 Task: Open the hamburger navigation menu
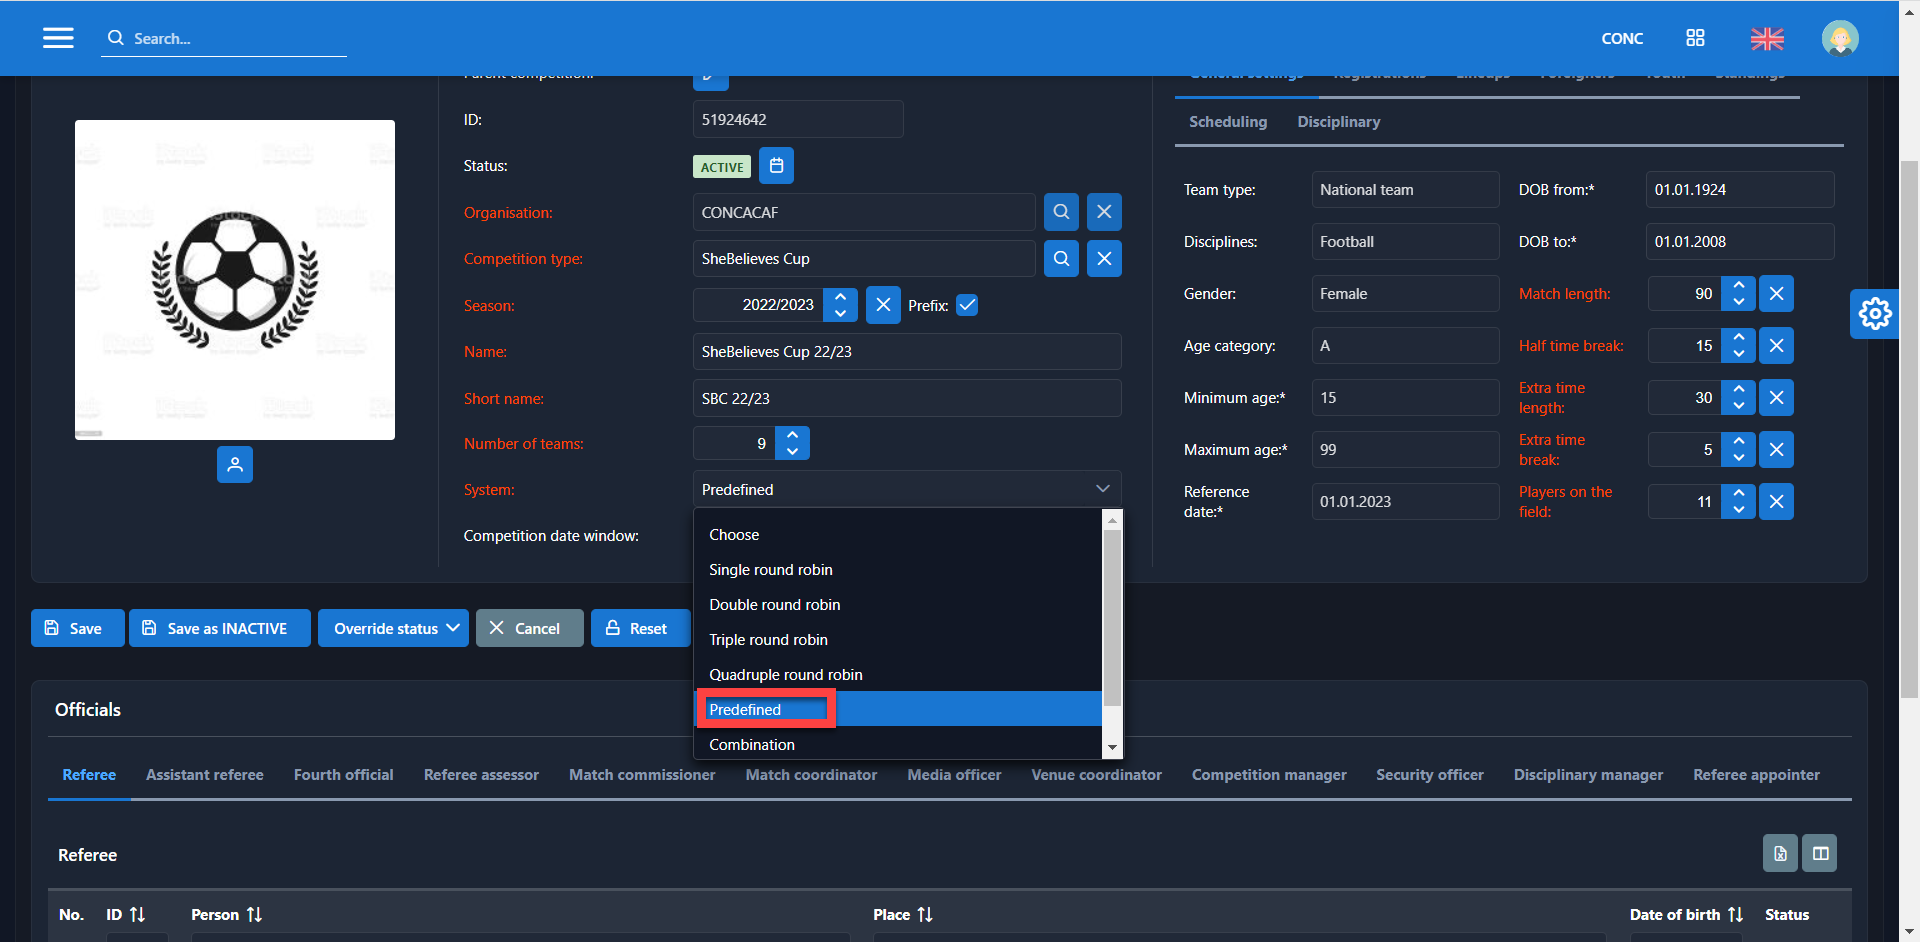pos(58,38)
